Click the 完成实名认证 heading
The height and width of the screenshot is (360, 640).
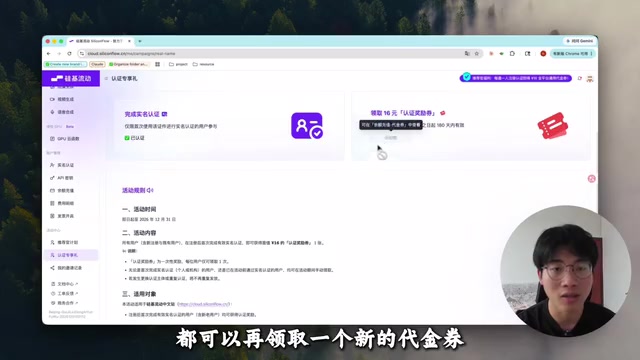pos(142,114)
